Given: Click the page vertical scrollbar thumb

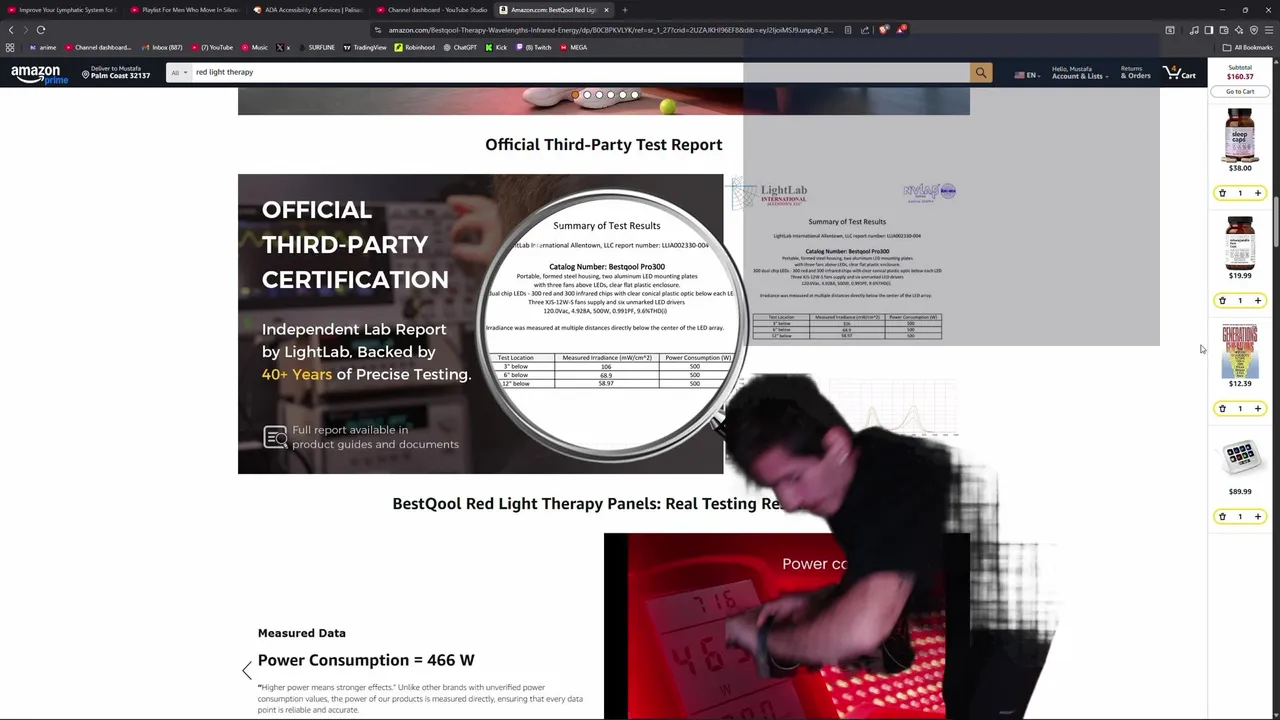Looking at the screenshot, I should 1276,220.
